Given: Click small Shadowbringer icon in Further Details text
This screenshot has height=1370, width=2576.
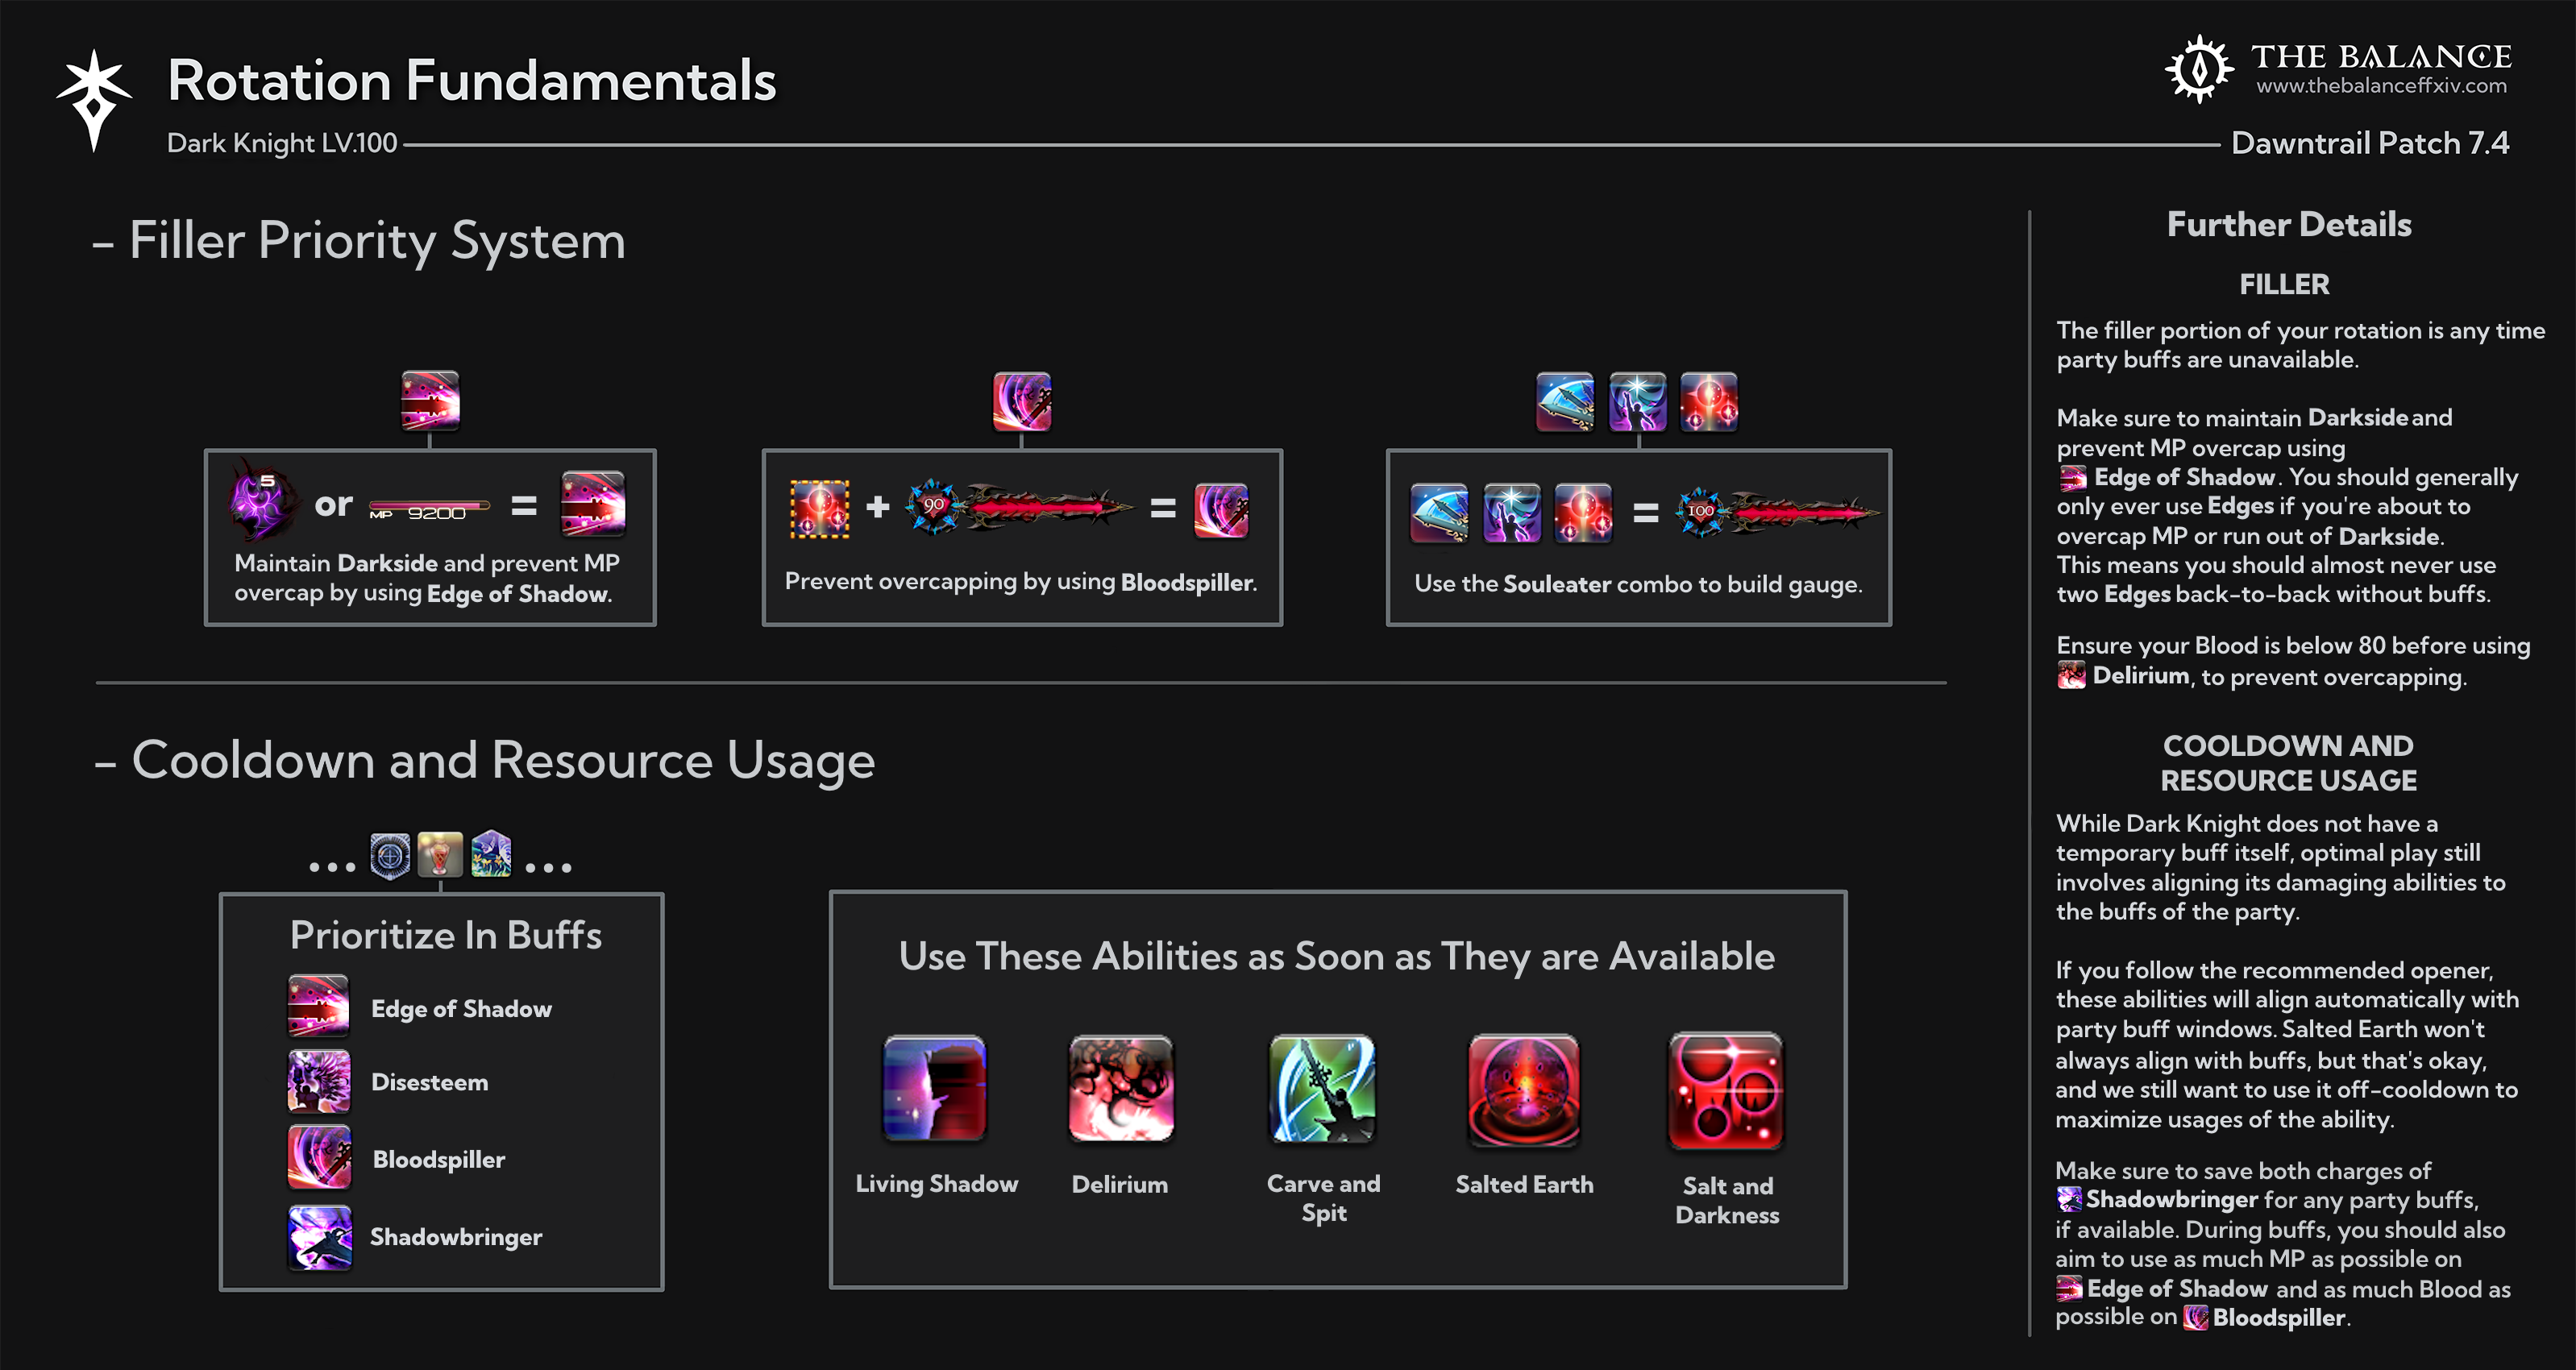Looking at the screenshot, I should tap(2069, 1199).
